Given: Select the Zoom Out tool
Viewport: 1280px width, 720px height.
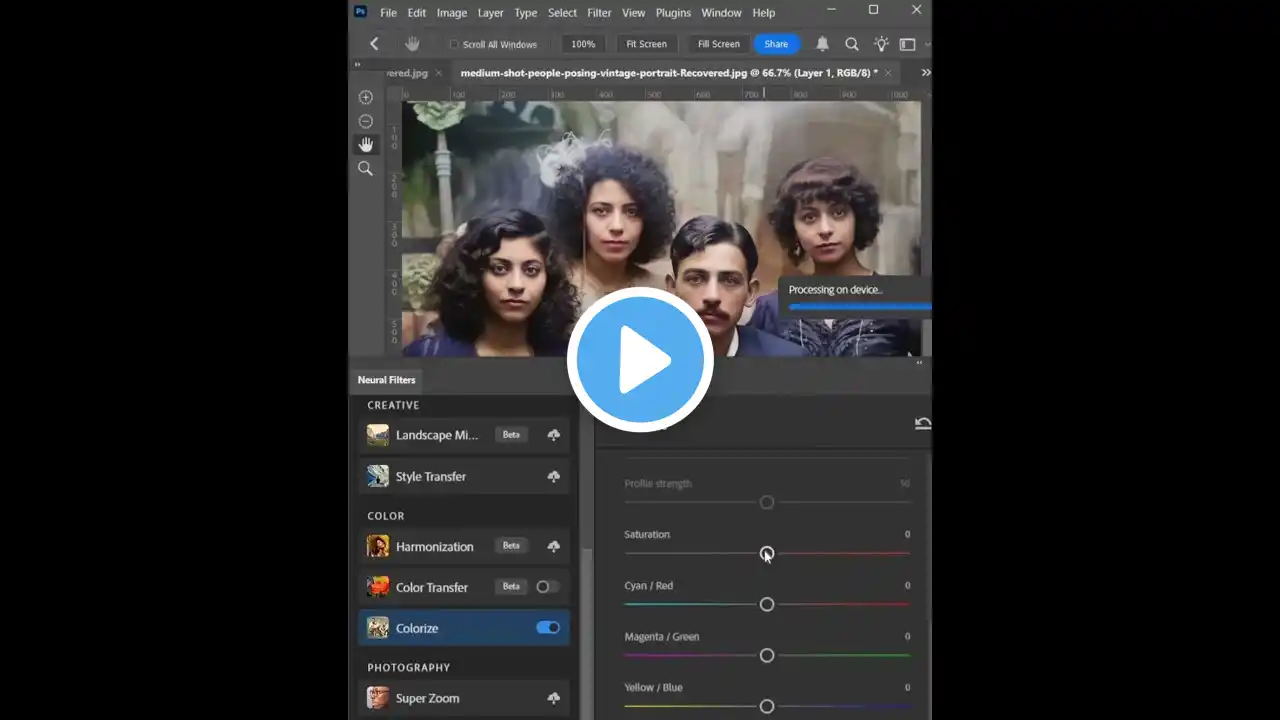Looking at the screenshot, I should click(366, 121).
